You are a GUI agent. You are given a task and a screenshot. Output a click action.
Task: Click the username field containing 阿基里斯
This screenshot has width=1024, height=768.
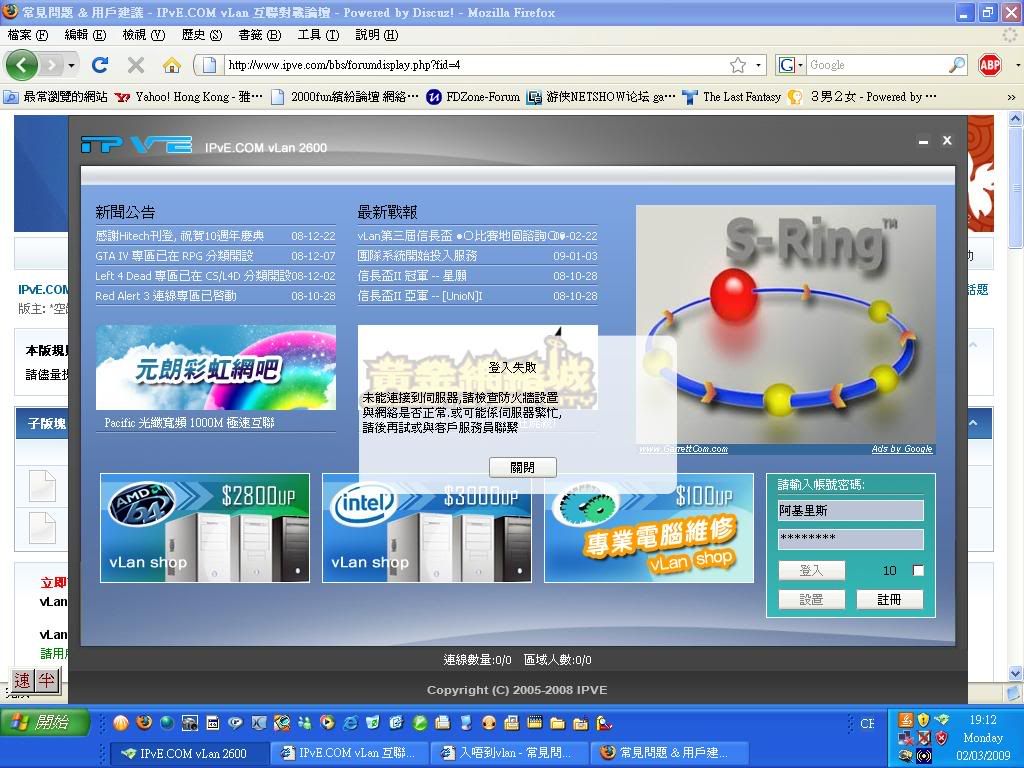tap(850, 510)
